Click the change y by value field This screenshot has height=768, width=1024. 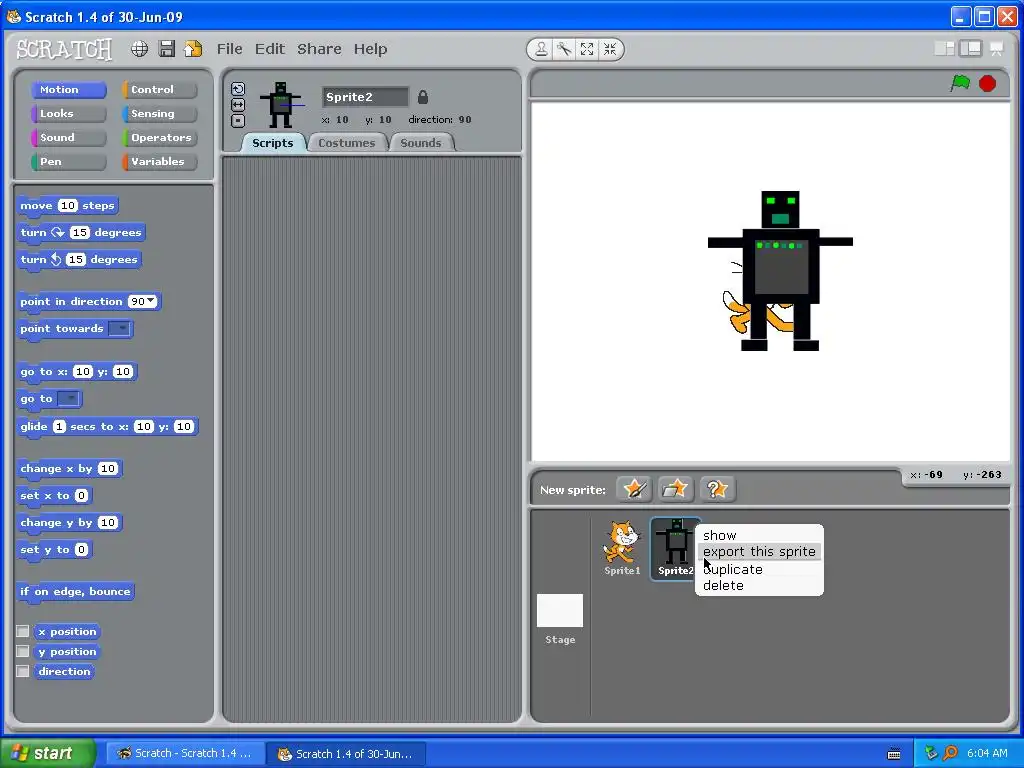[108, 522]
